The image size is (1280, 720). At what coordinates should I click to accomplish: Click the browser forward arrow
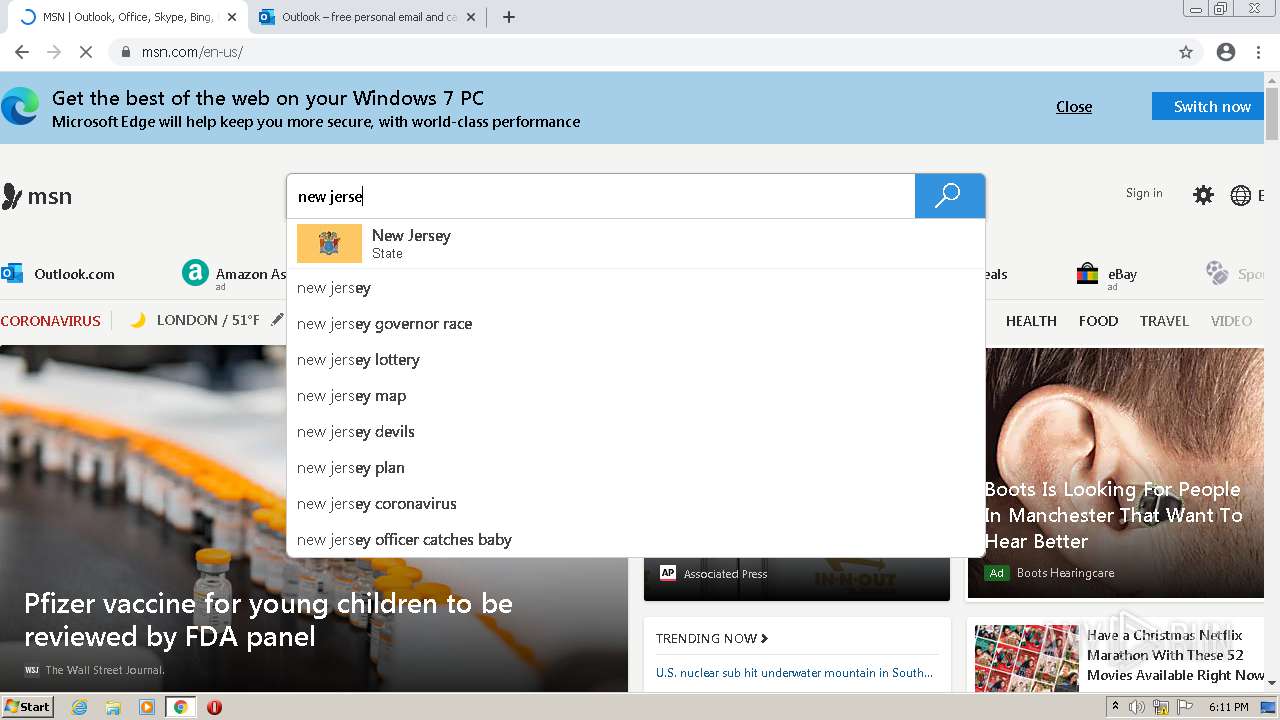pyautogui.click(x=54, y=52)
